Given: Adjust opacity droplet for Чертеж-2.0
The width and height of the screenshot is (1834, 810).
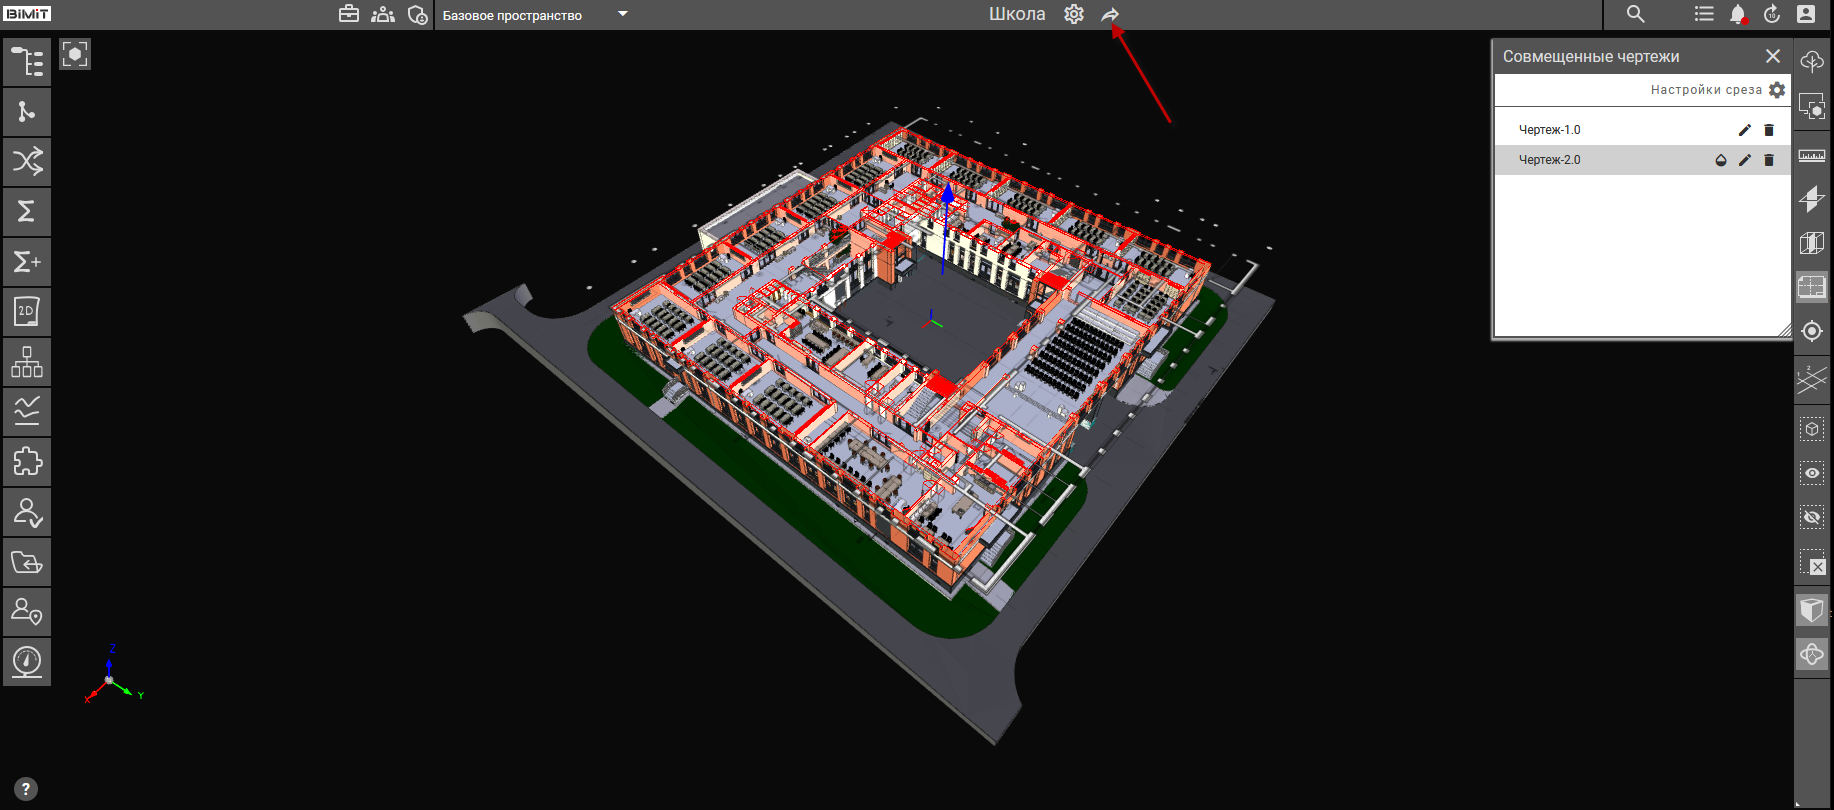Looking at the screenshot, I should 1721,160.
